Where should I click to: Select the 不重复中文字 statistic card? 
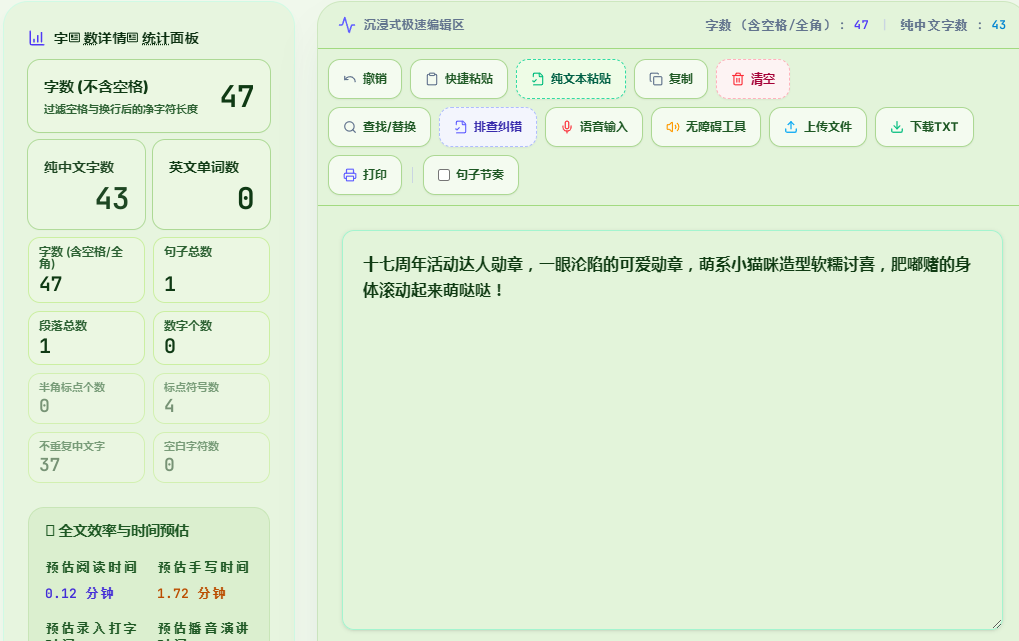pyautogui.click(x=86, y=458)
